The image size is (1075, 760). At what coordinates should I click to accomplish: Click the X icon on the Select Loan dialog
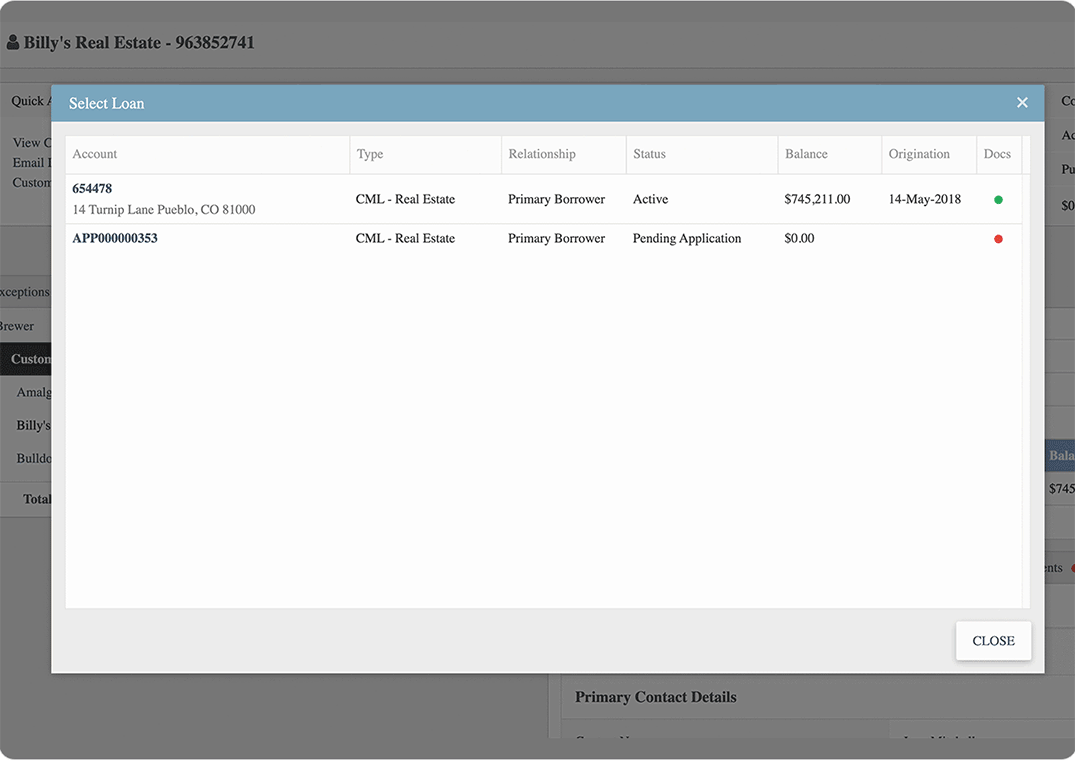coord(1022,102)
